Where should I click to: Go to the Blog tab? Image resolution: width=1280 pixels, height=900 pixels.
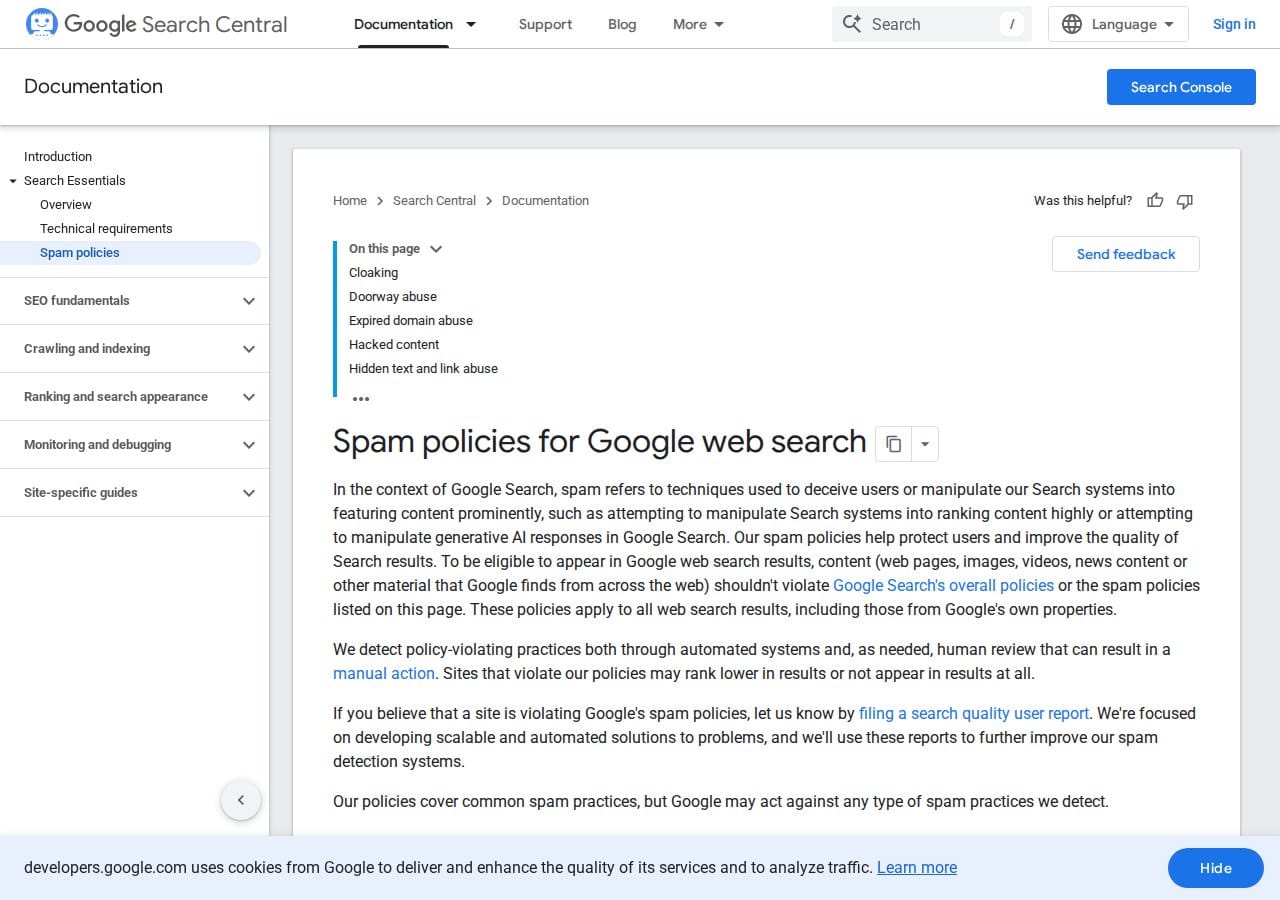pos(622,24)
